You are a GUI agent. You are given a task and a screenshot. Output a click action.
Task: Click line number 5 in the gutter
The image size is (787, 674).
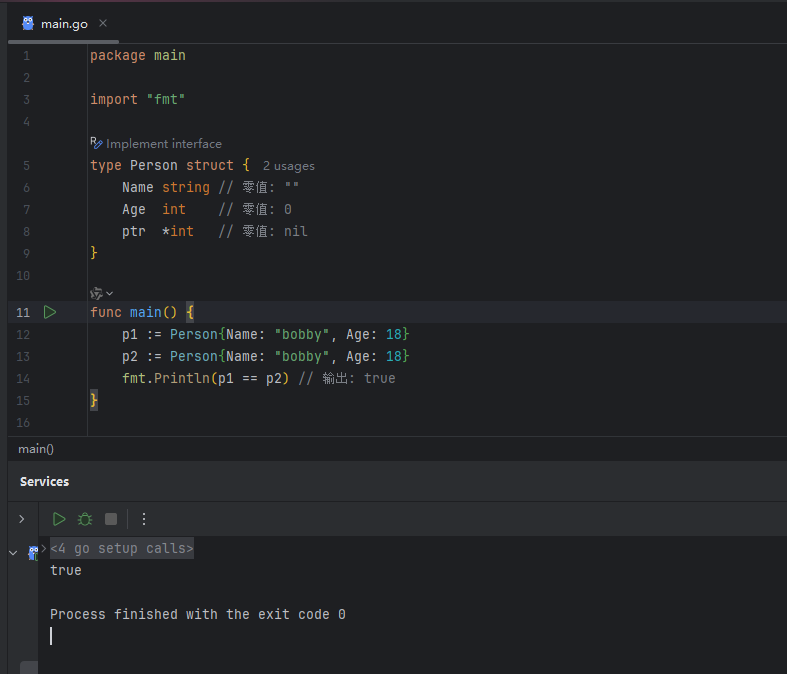point(26,166)
